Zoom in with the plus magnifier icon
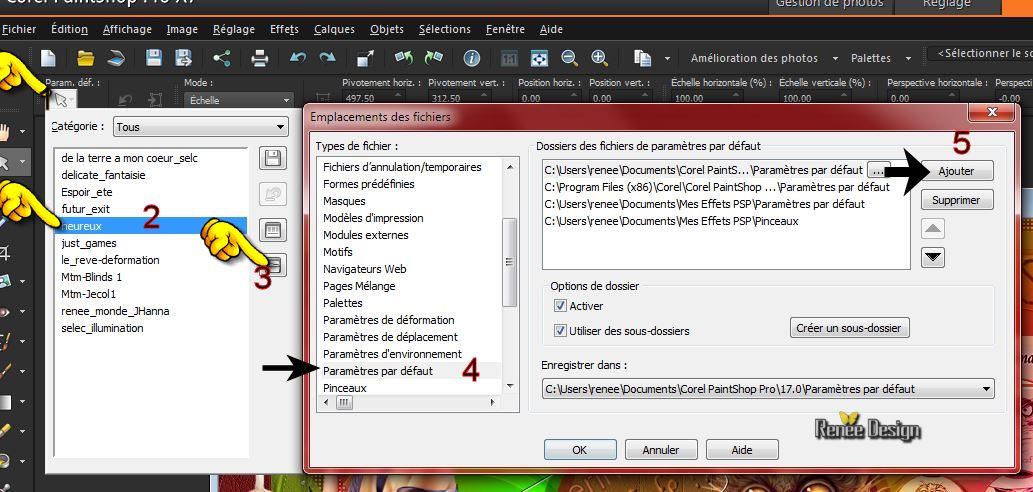The image size is (1033, 492). point(600,58)
